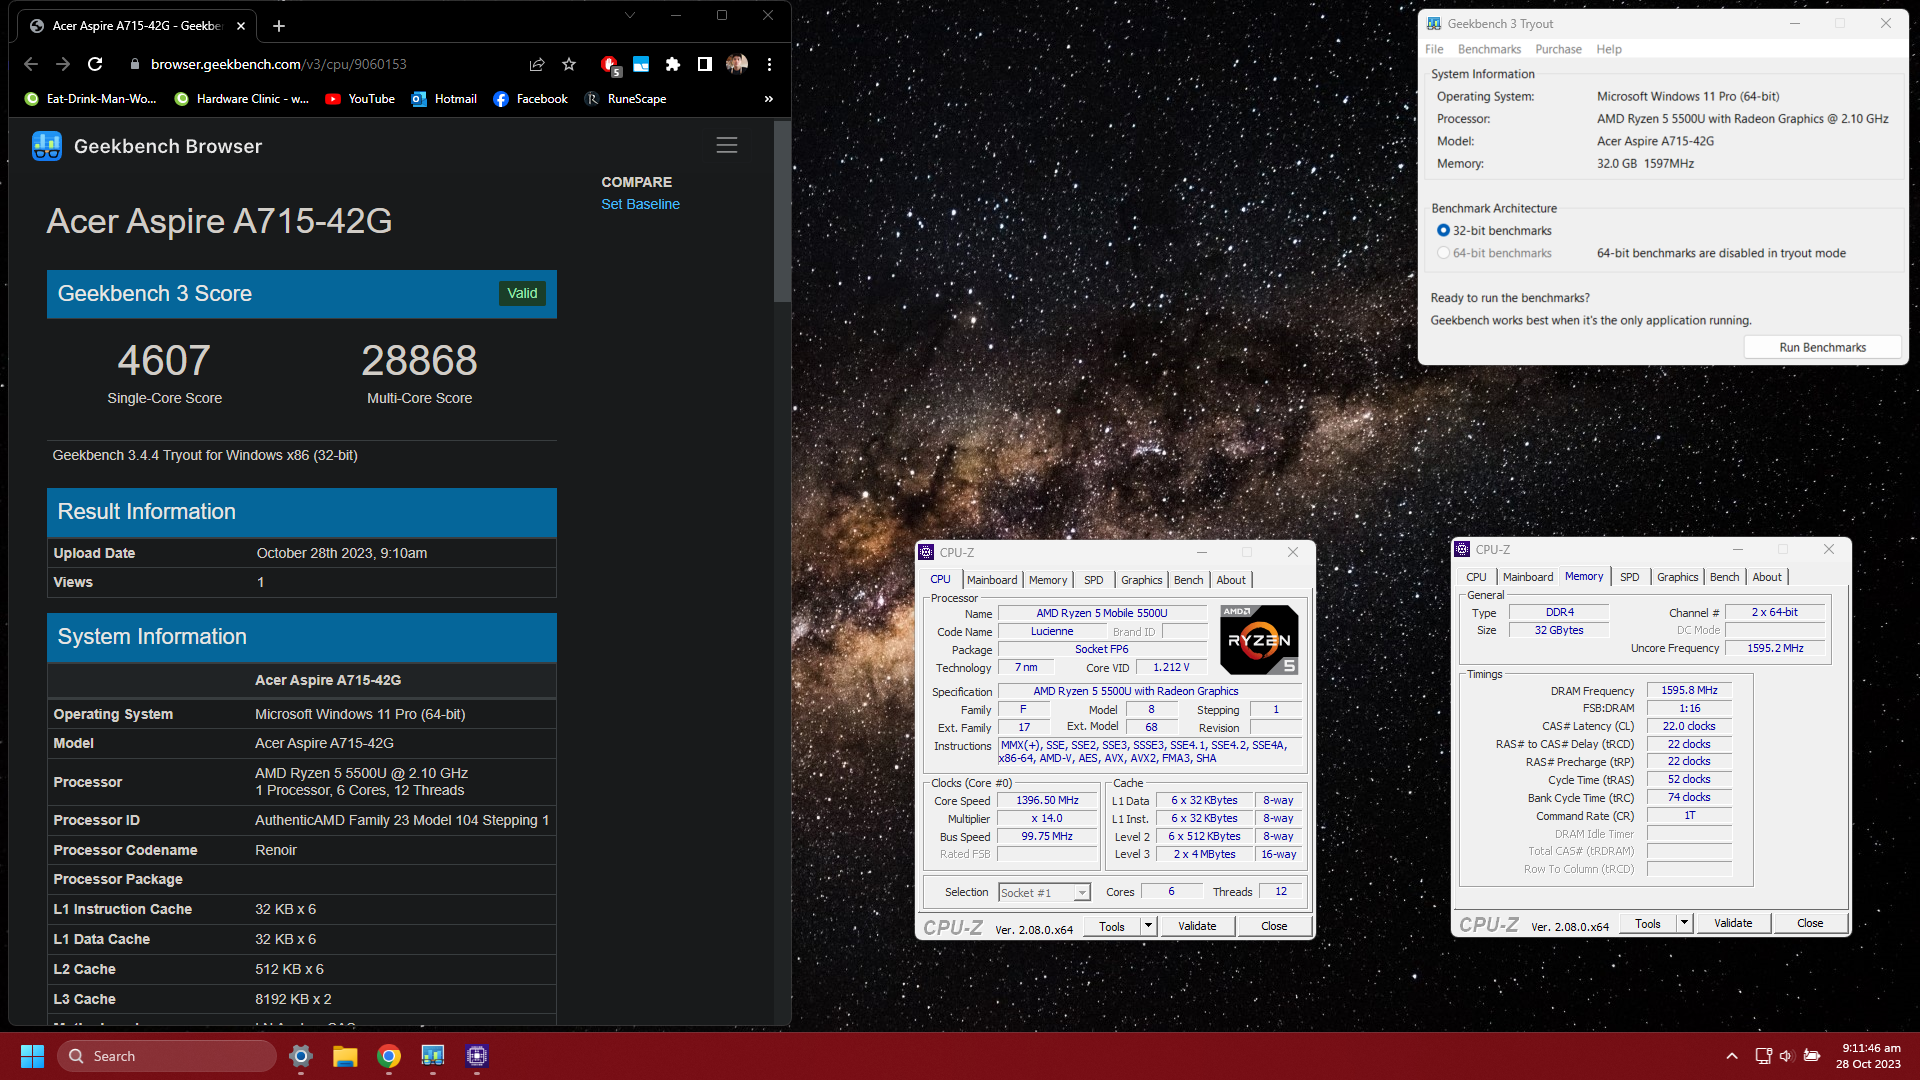The image size is (1920, 1080).
Task: Open Geekbench File menu
Action: click(1434, 49)
